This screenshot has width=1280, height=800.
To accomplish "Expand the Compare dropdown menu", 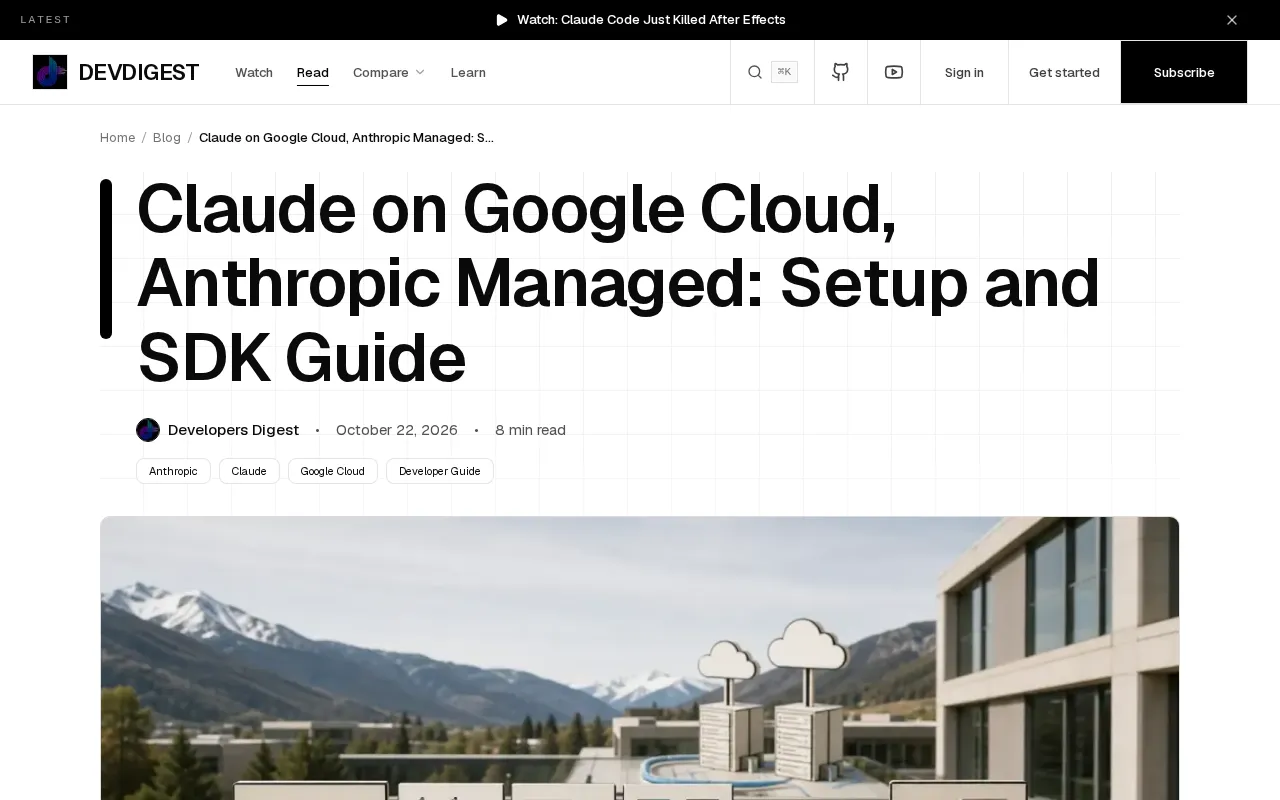I will pyautogui.click(x=389, y=72).
